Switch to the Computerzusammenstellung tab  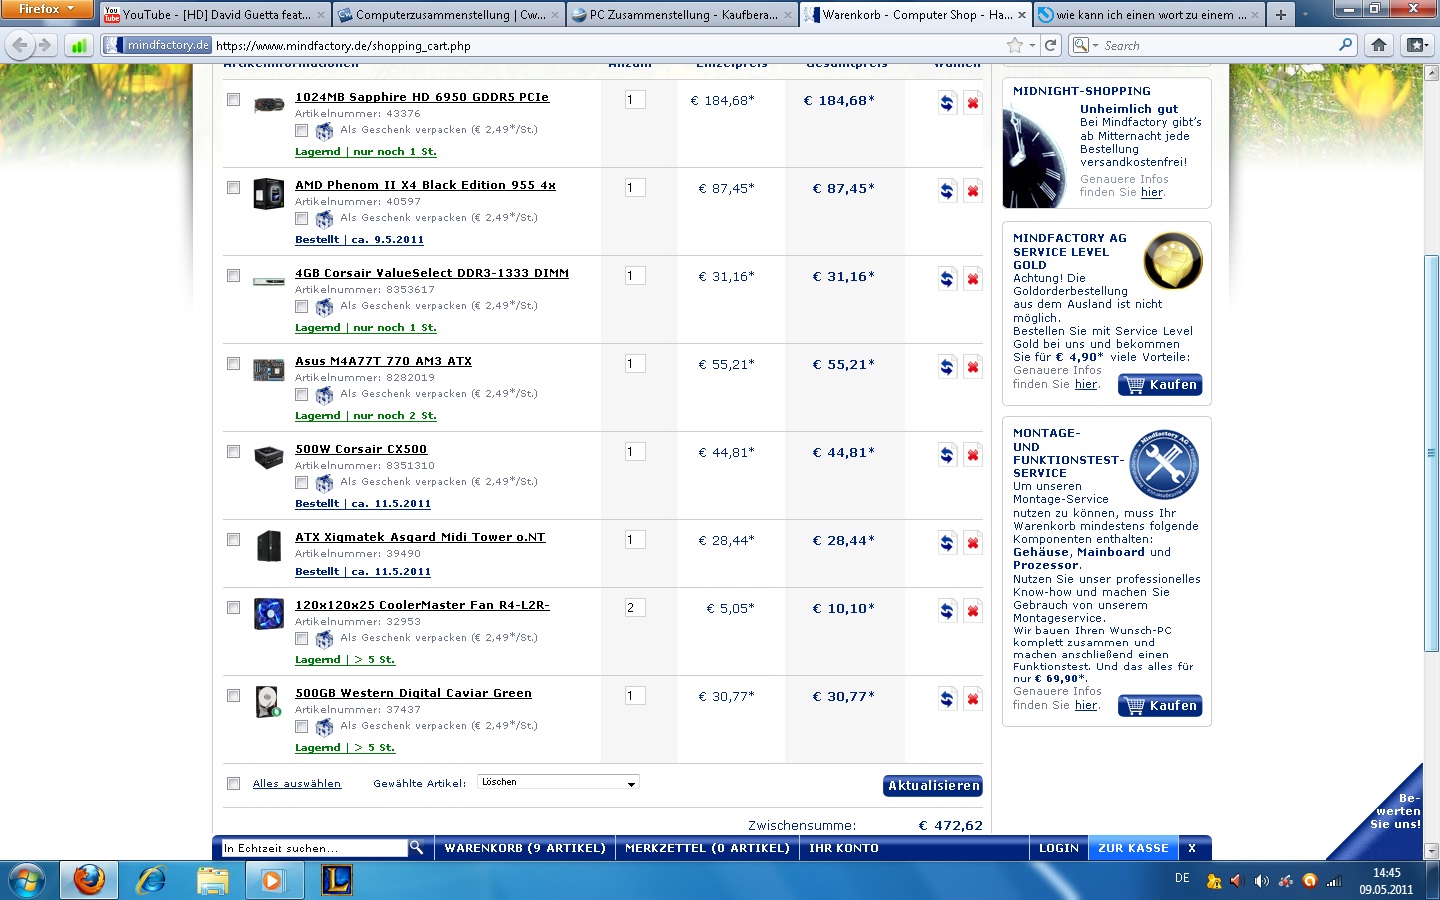(449, 15)
